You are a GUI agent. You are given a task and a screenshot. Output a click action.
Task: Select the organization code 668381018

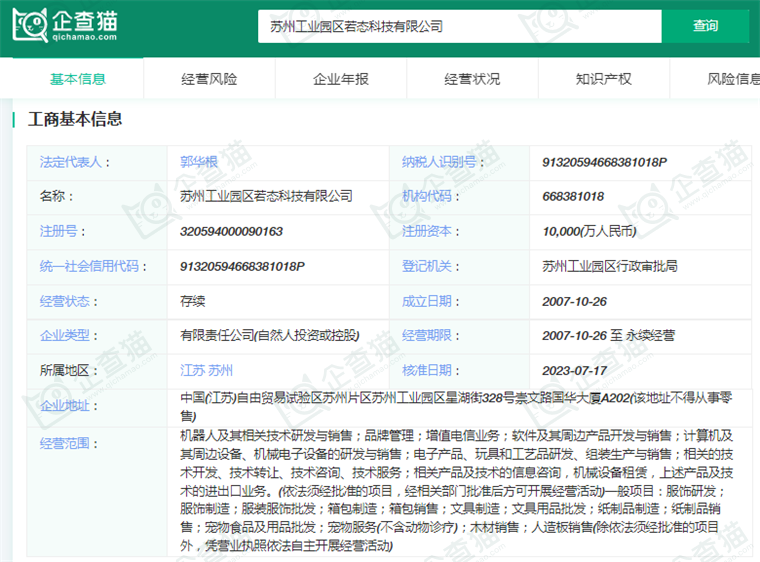(573, 196)
